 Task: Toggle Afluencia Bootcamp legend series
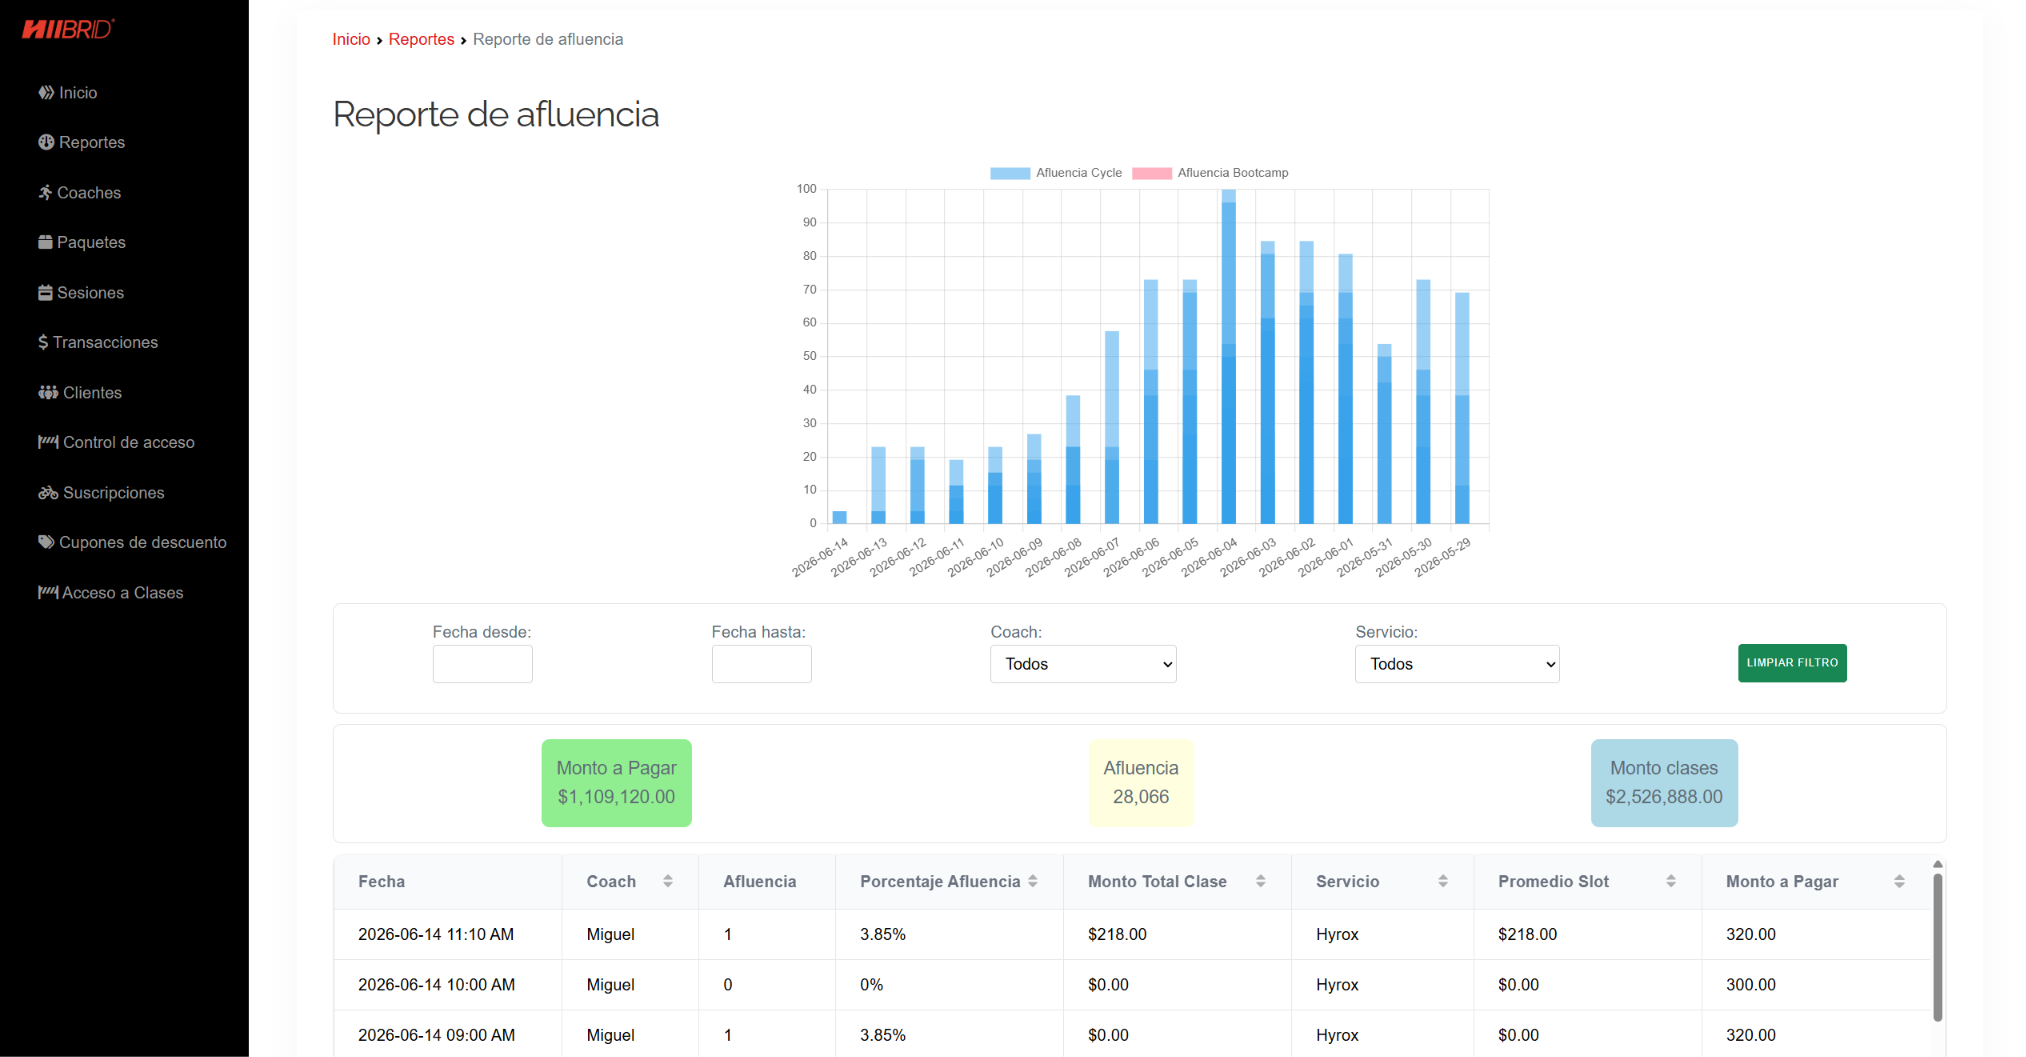coord(1210,173)
